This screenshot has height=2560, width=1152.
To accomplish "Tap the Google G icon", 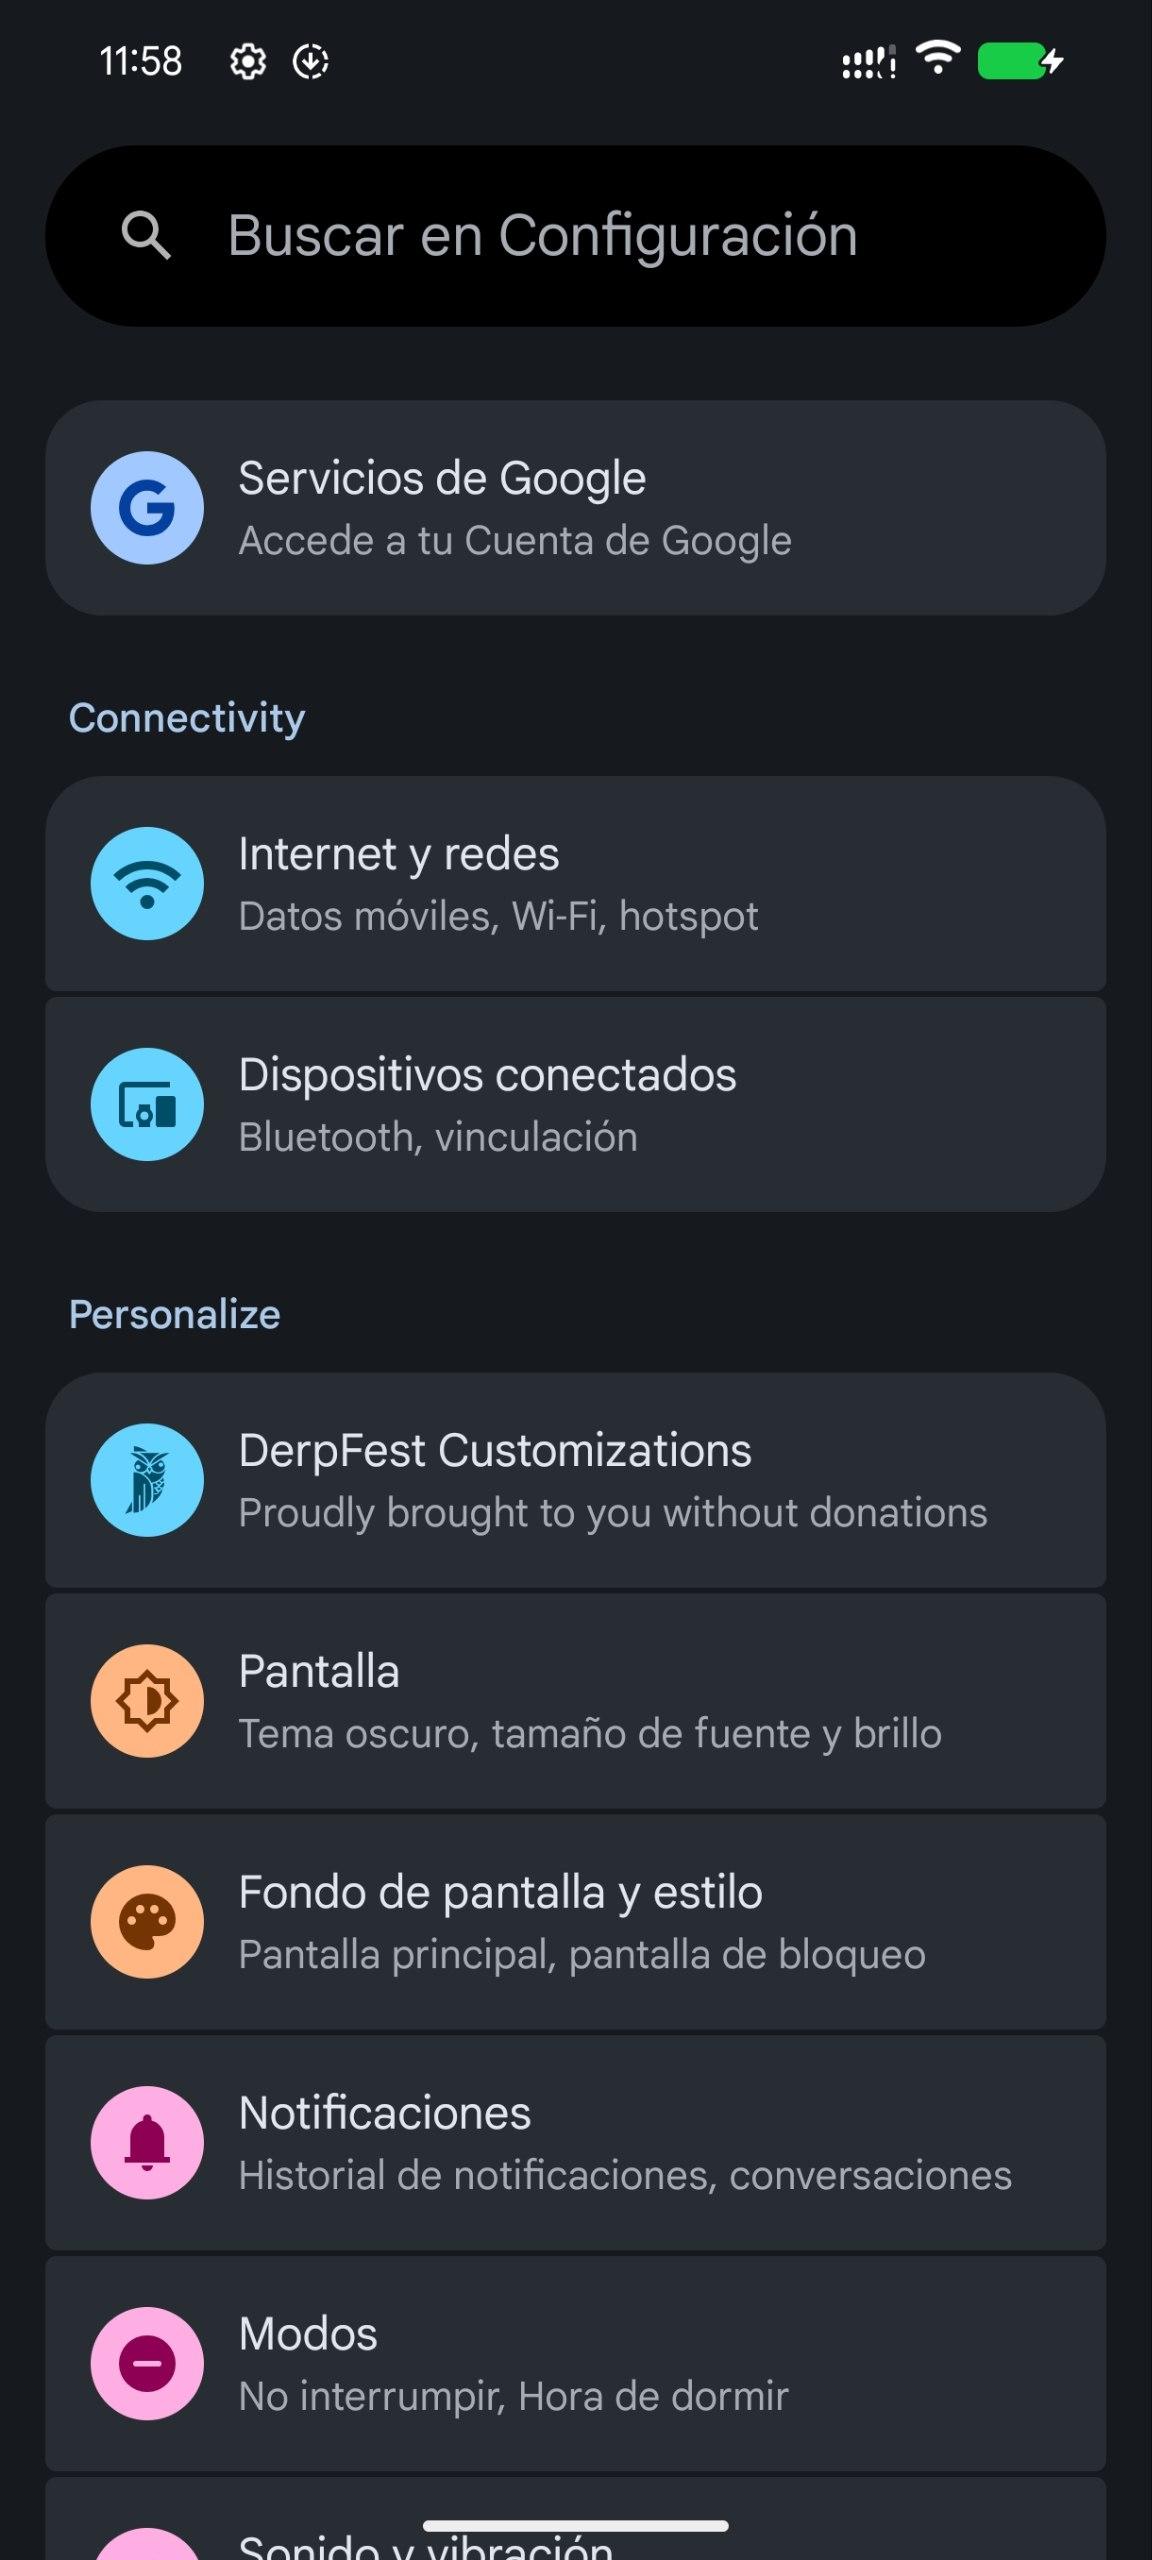I will [x=147, y=508].
